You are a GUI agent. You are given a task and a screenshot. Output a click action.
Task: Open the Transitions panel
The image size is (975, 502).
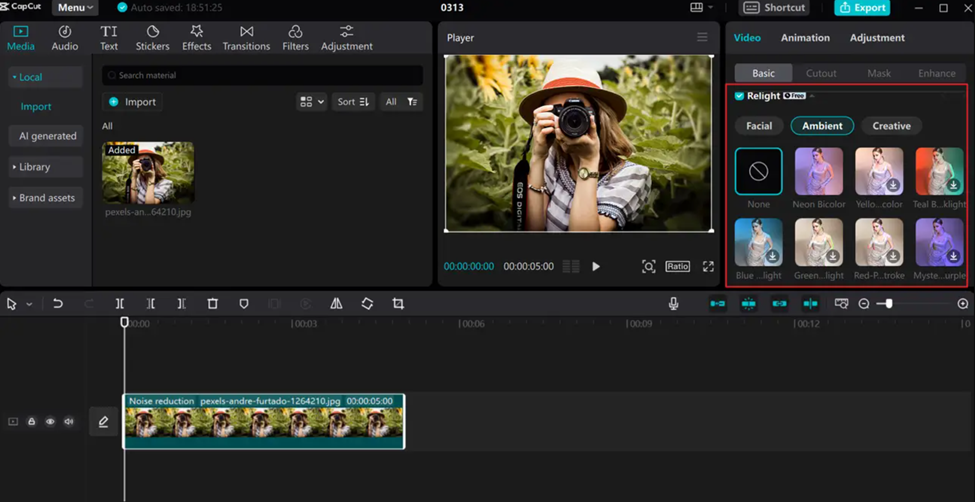246,37
